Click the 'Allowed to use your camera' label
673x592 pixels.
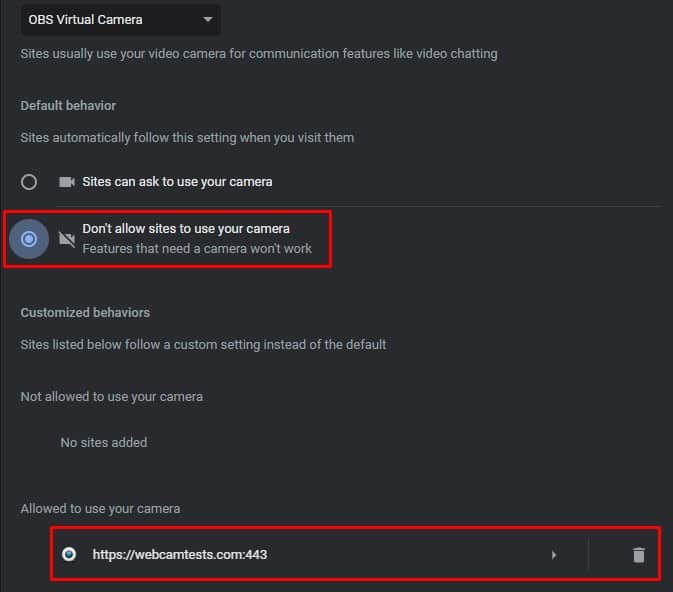[100, 509]
